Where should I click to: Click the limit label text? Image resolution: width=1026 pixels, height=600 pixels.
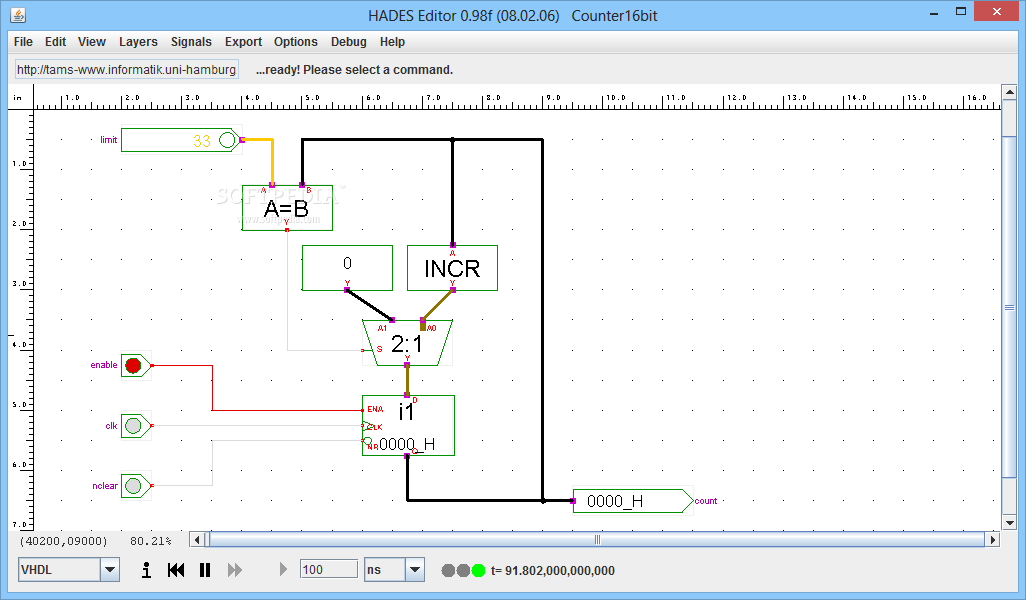point(109,140)
